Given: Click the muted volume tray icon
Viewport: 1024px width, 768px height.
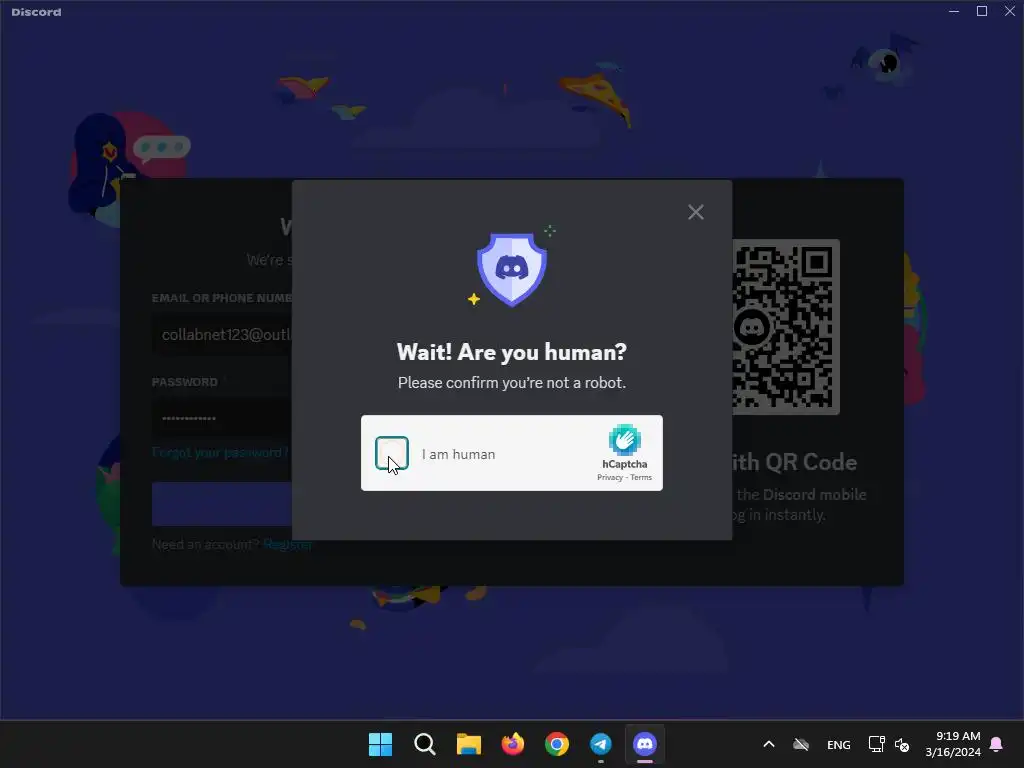Looking at the screenshot, I should [x=902, y=744].
